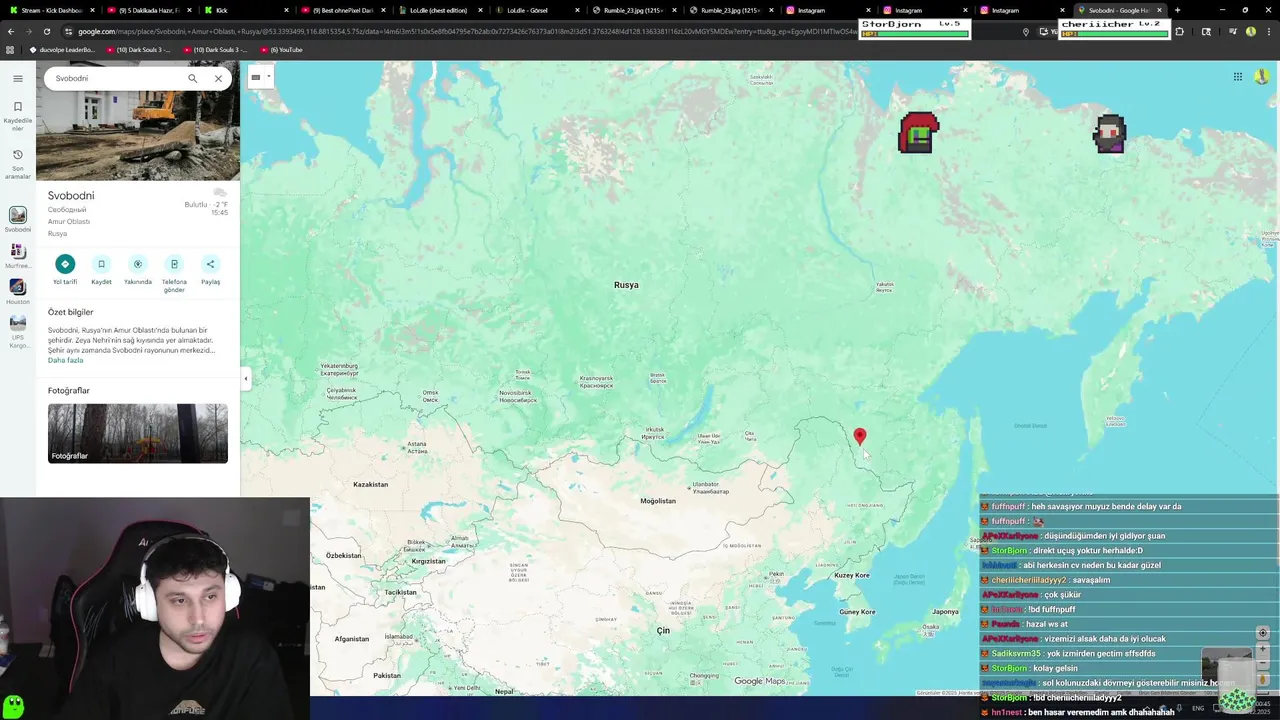Click the red Svobodni location pin on map

point(860,436)
